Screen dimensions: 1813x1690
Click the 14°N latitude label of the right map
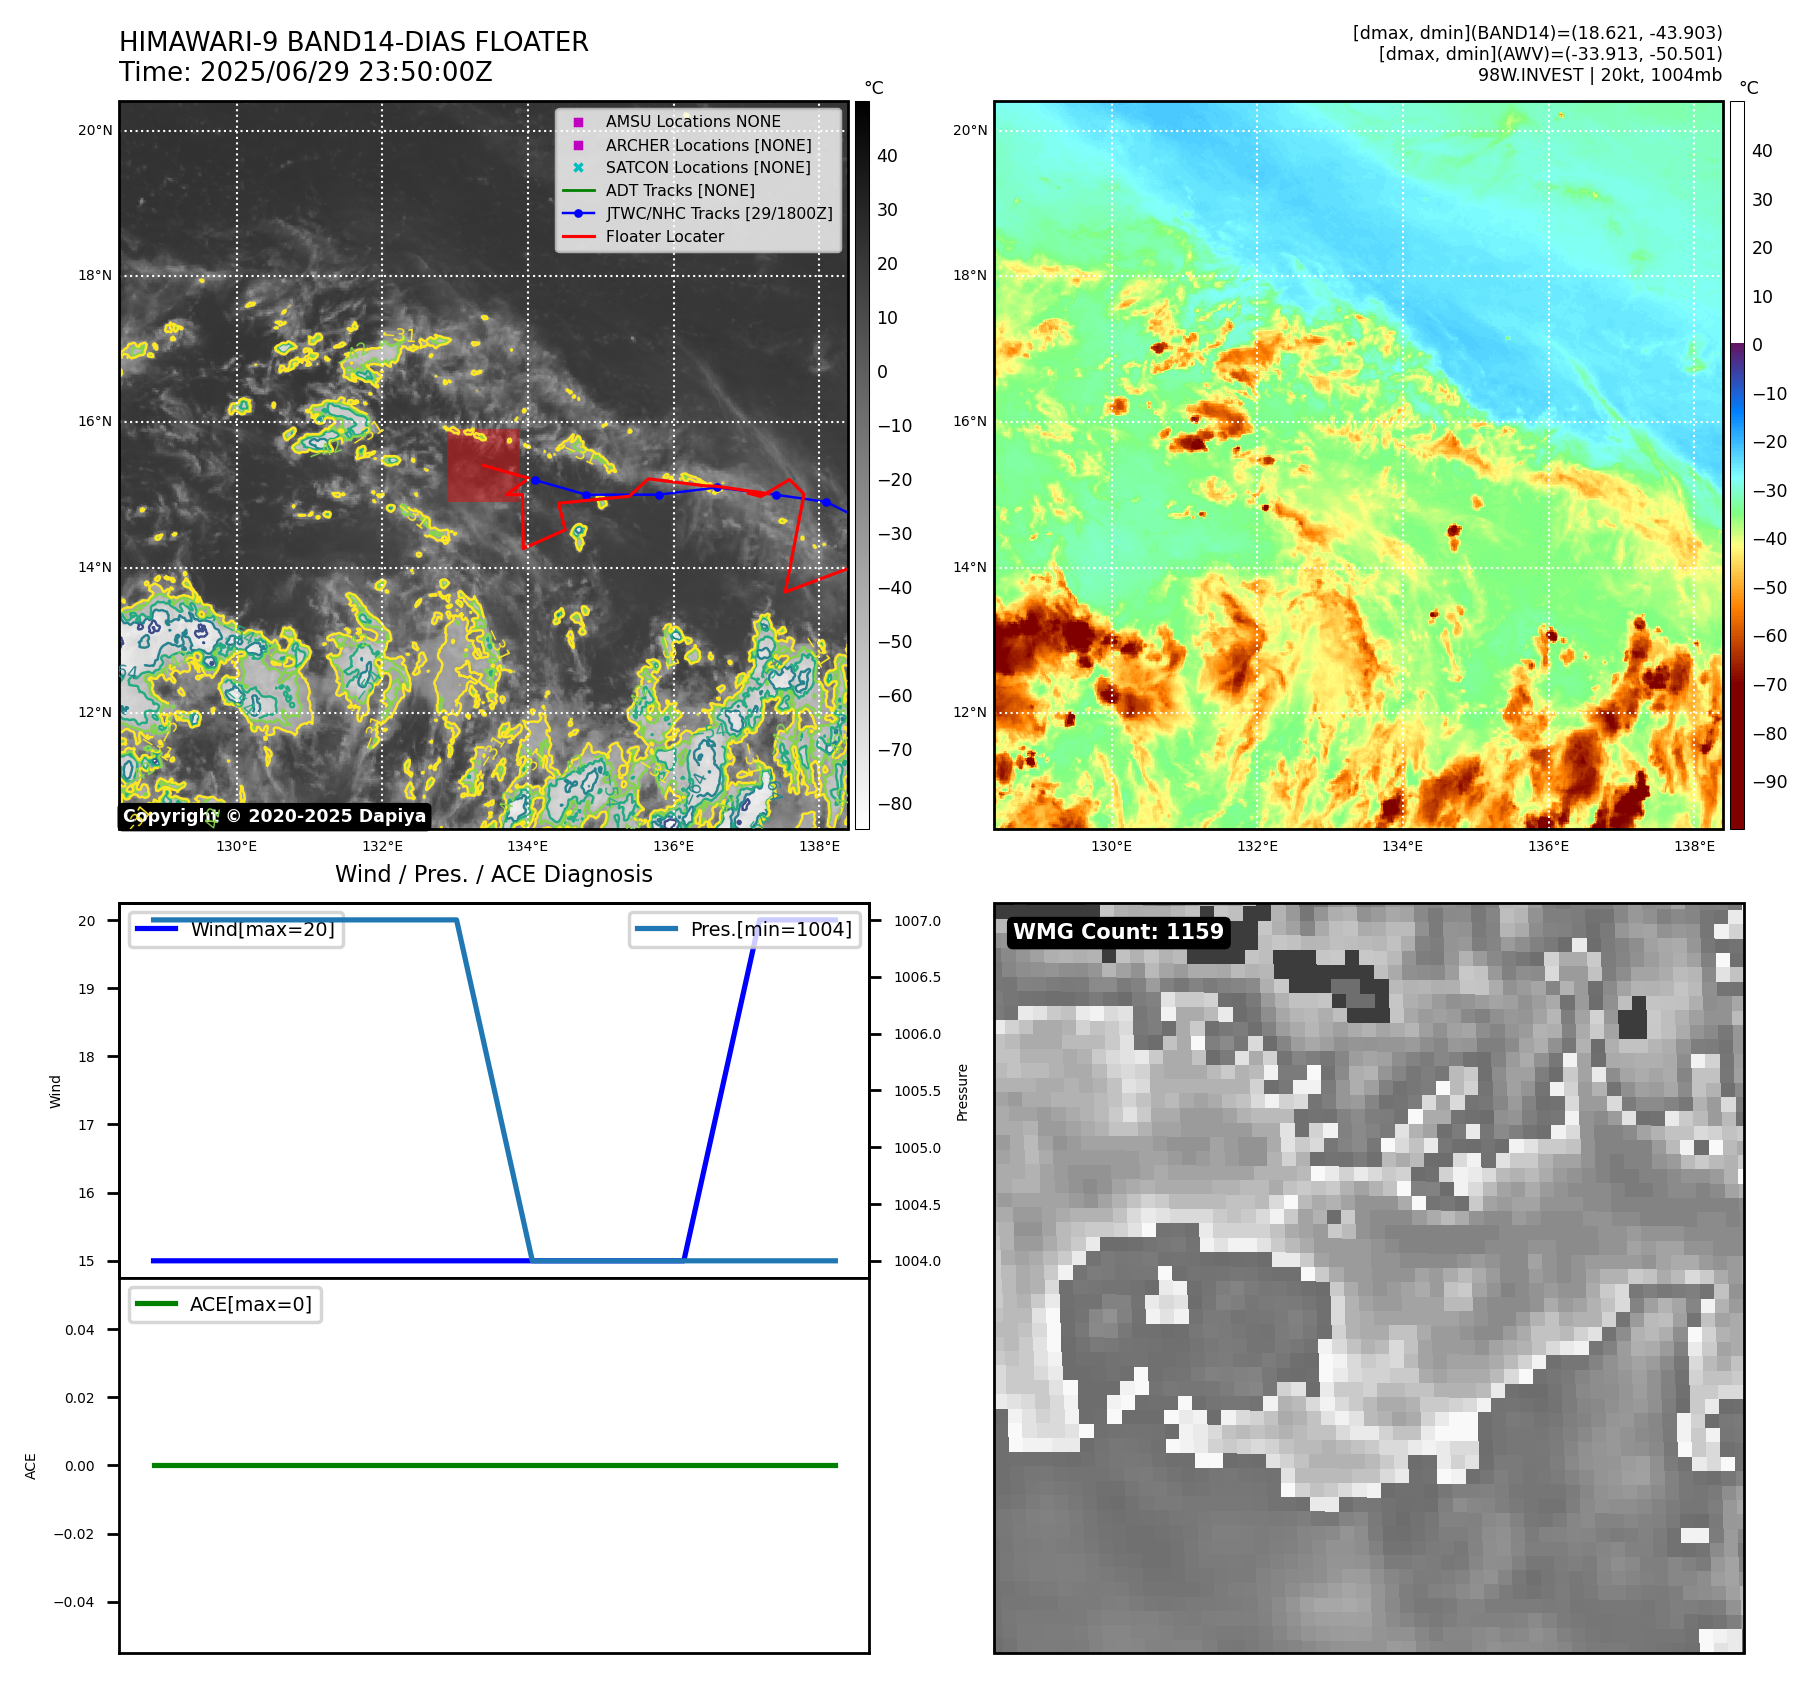970,567
